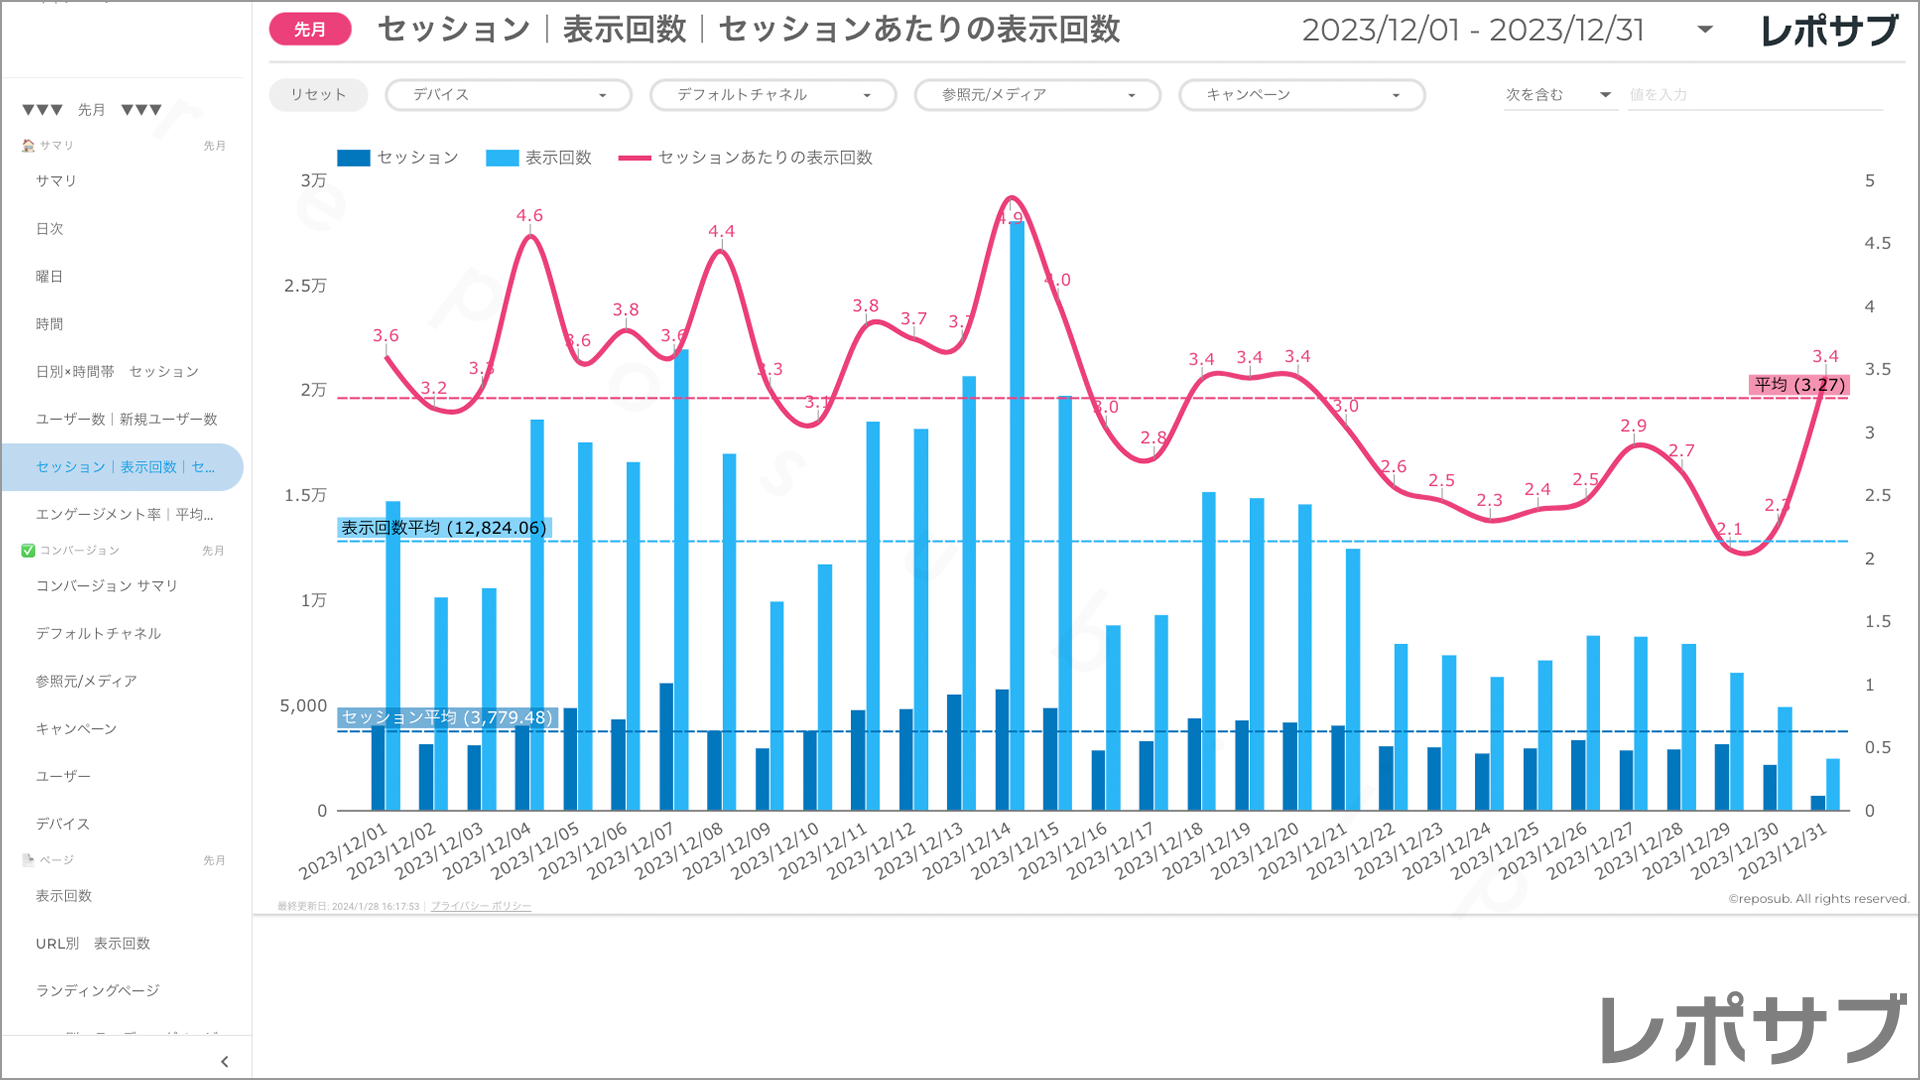Open the date range picker arrow
Screen dimensions: 1920x1080
(1705, 30)
